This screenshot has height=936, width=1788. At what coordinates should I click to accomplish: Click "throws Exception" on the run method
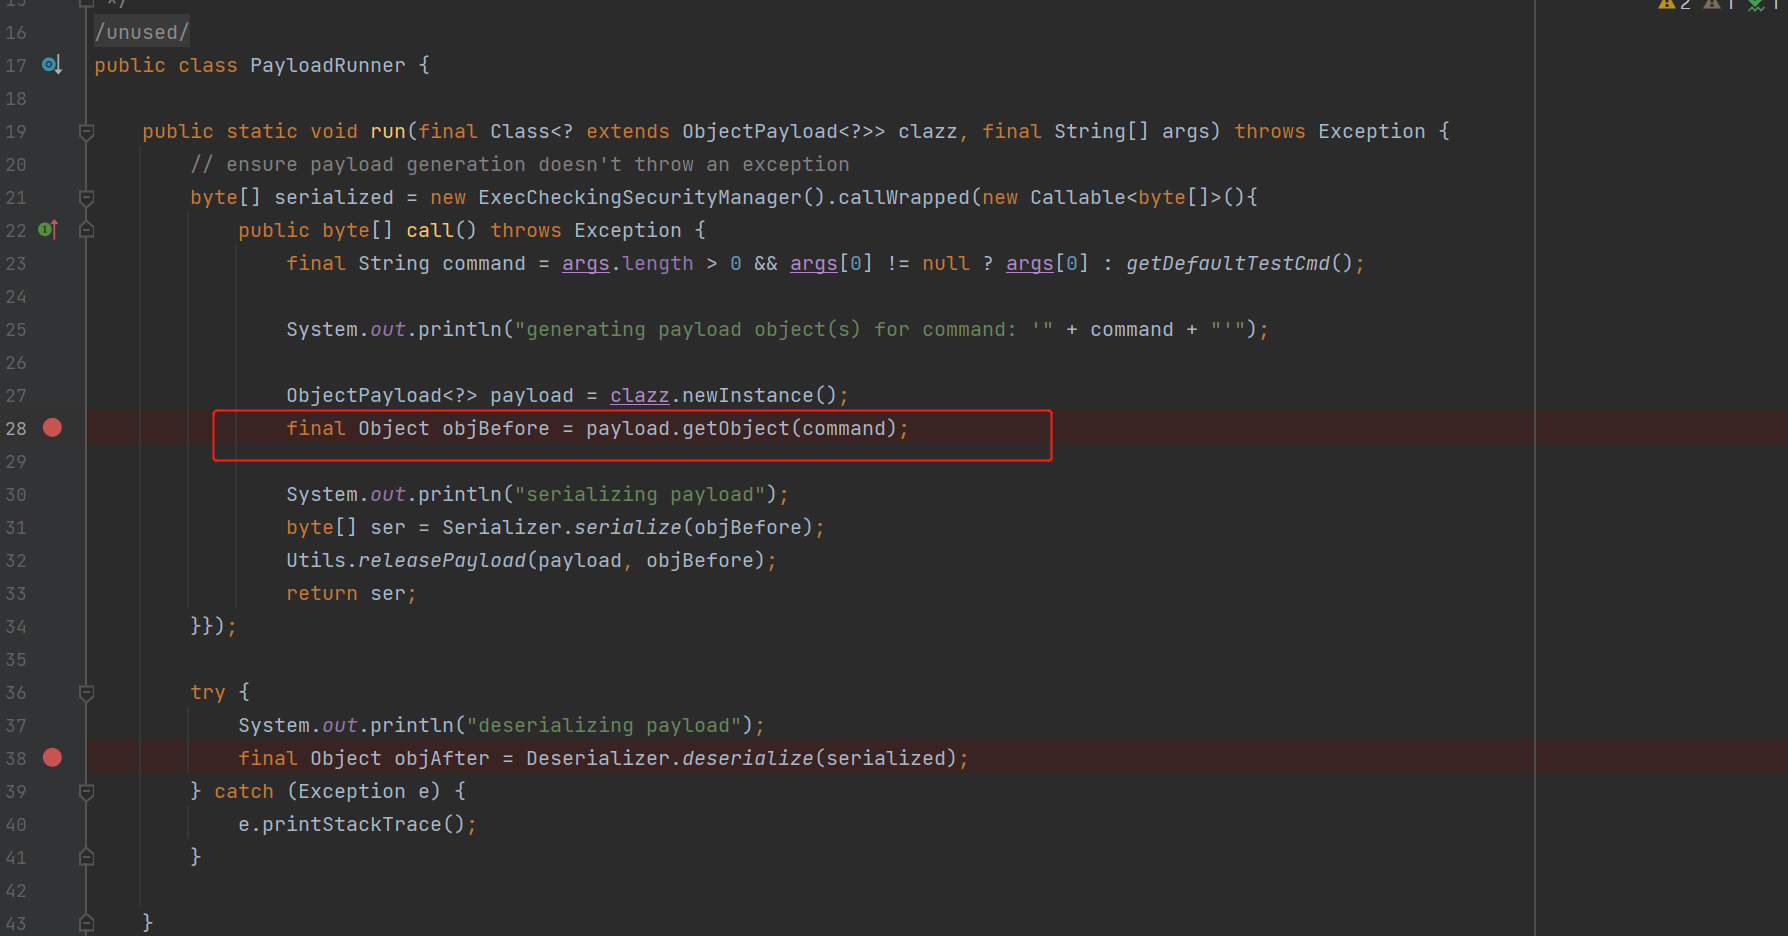click(1330, 131)
